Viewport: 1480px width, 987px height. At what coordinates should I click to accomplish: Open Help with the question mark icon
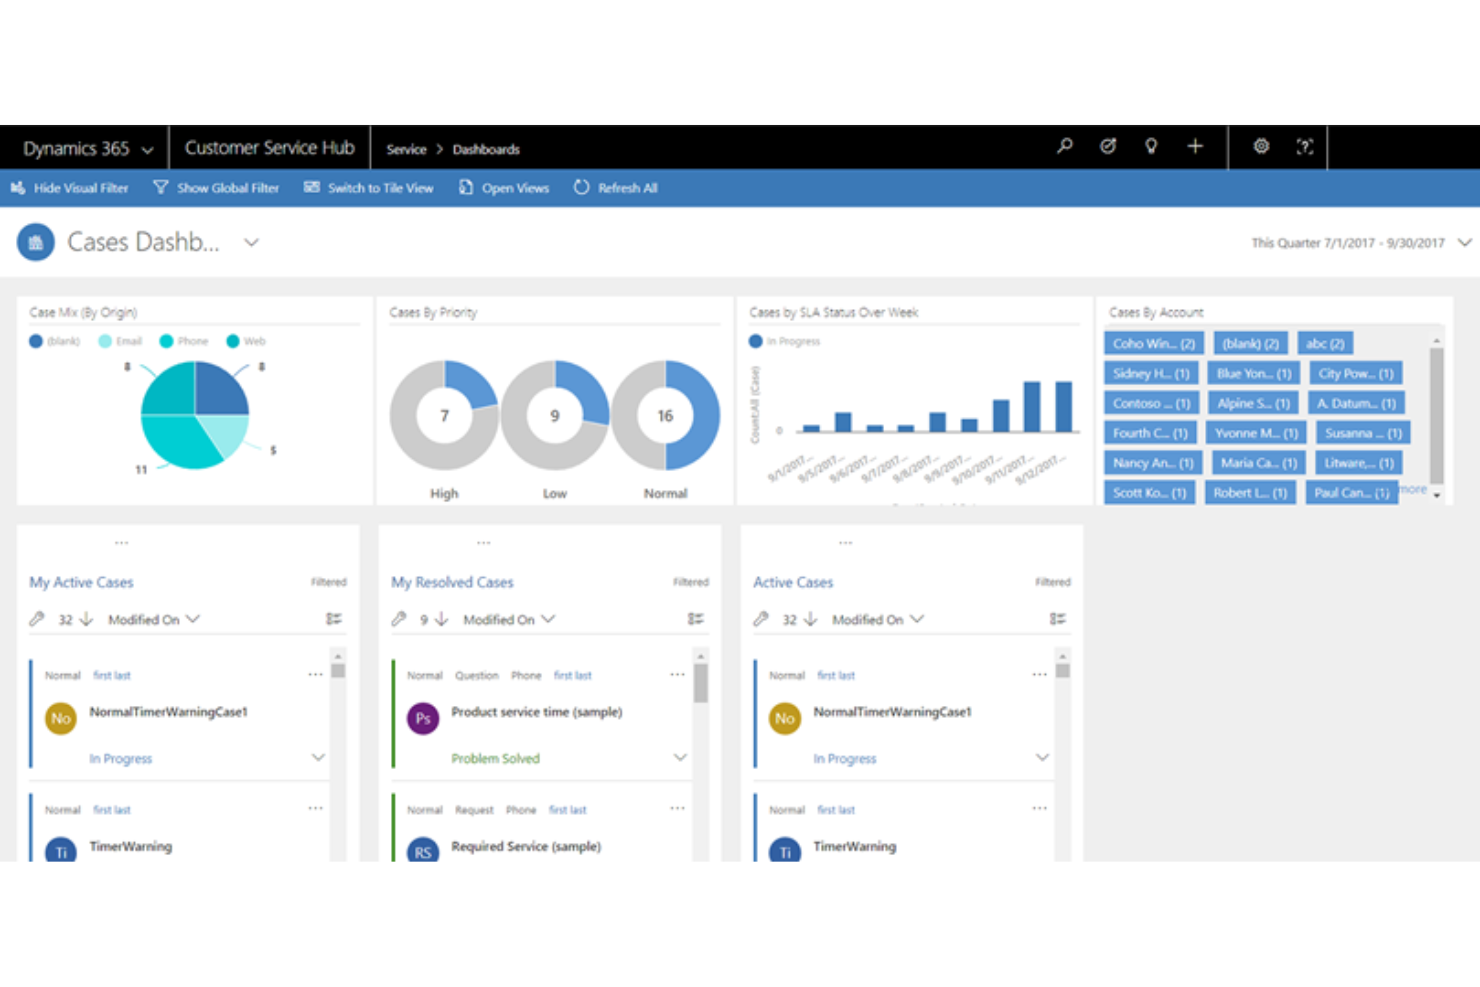[x=1304, y=146]
